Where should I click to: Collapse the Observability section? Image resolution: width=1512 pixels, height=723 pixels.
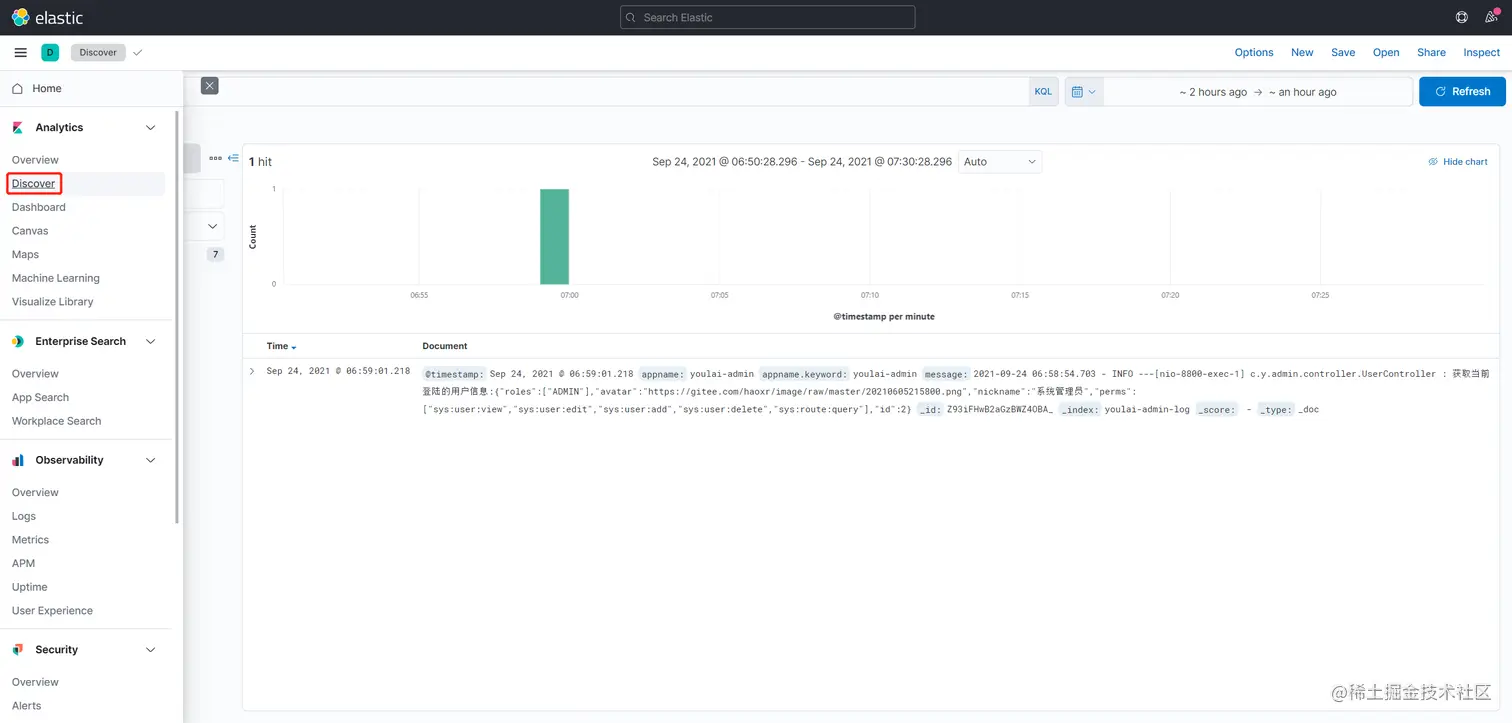pyautogui.click(x=151, y=460)
